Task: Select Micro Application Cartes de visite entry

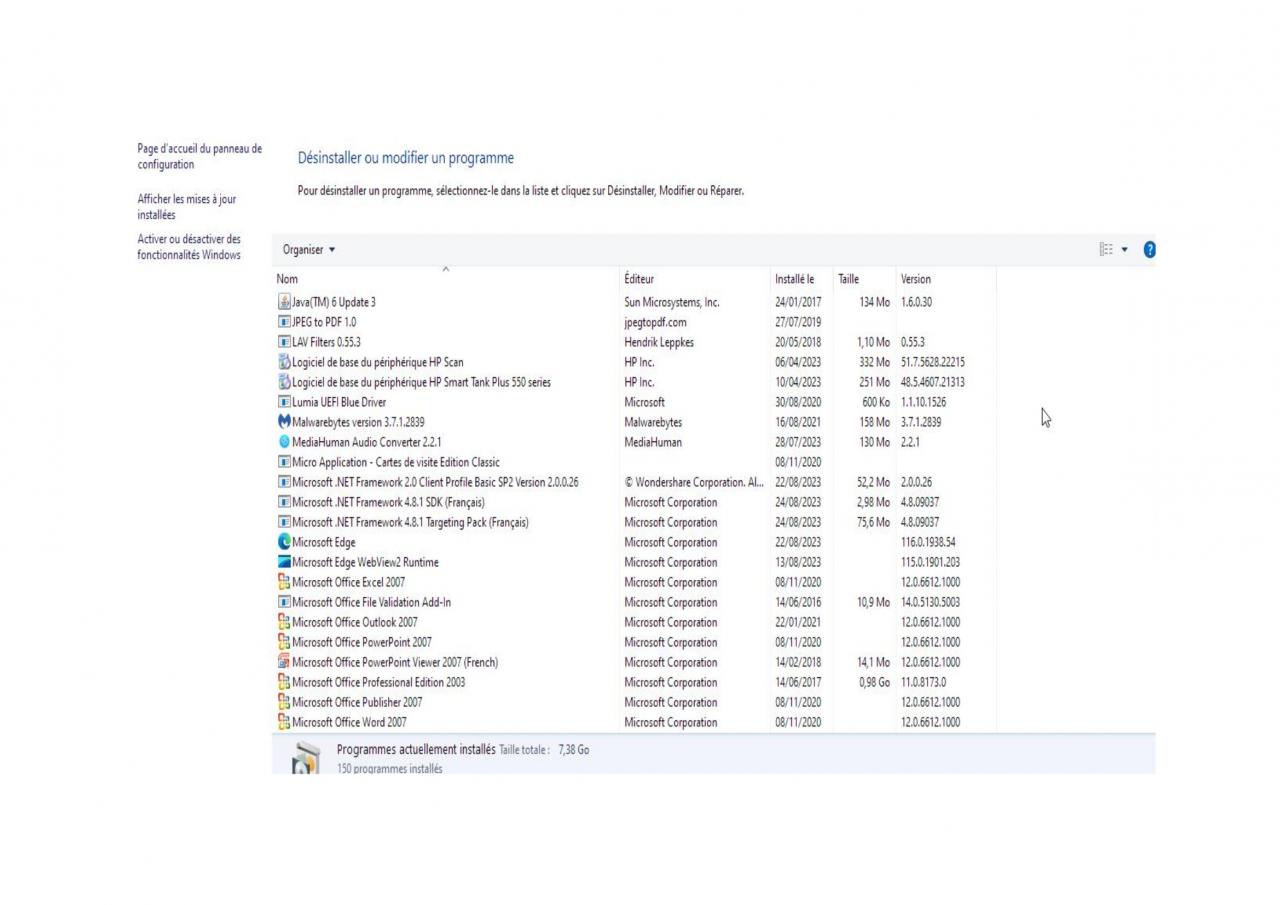Action: [x=396, y=462]
